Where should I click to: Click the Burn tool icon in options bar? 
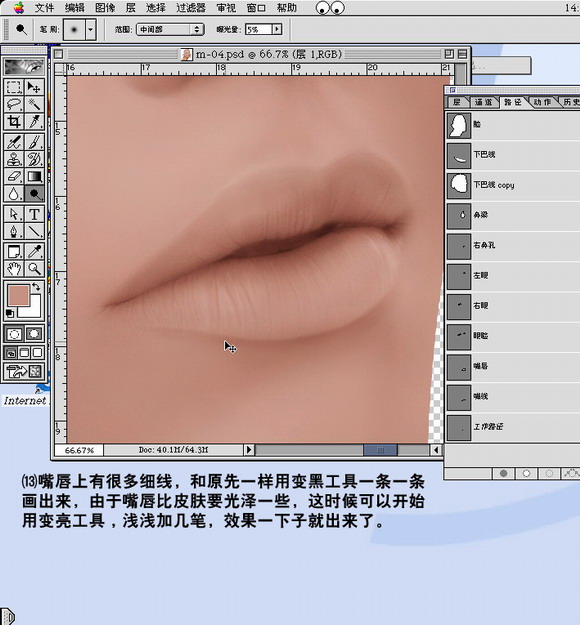(x=21, y=29)
